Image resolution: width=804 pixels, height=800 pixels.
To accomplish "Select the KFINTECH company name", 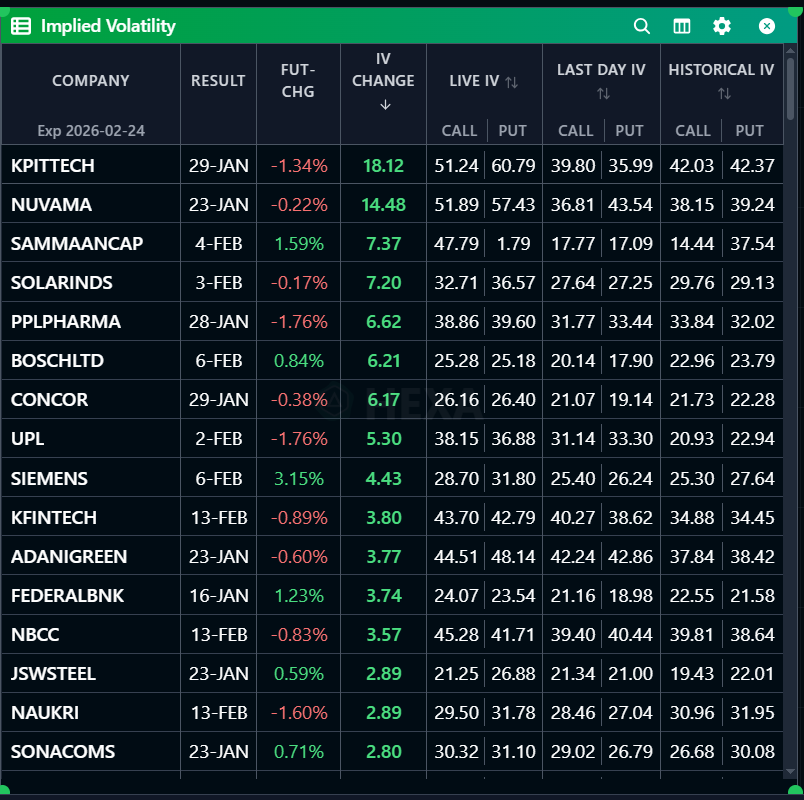I will (54, 517).
